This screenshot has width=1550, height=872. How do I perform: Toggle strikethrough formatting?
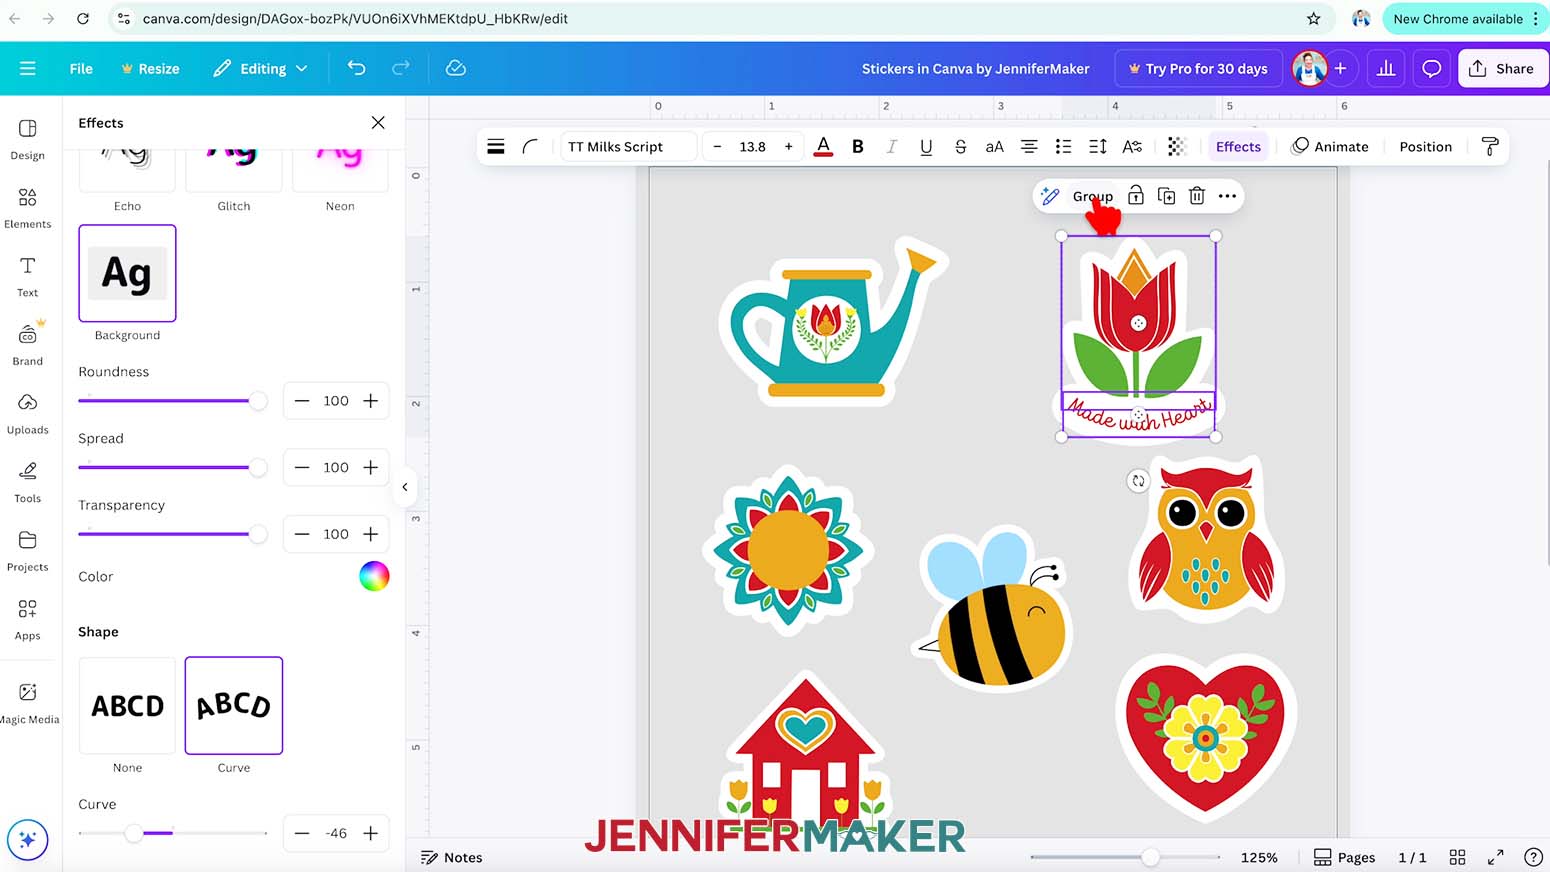[960, 147]
